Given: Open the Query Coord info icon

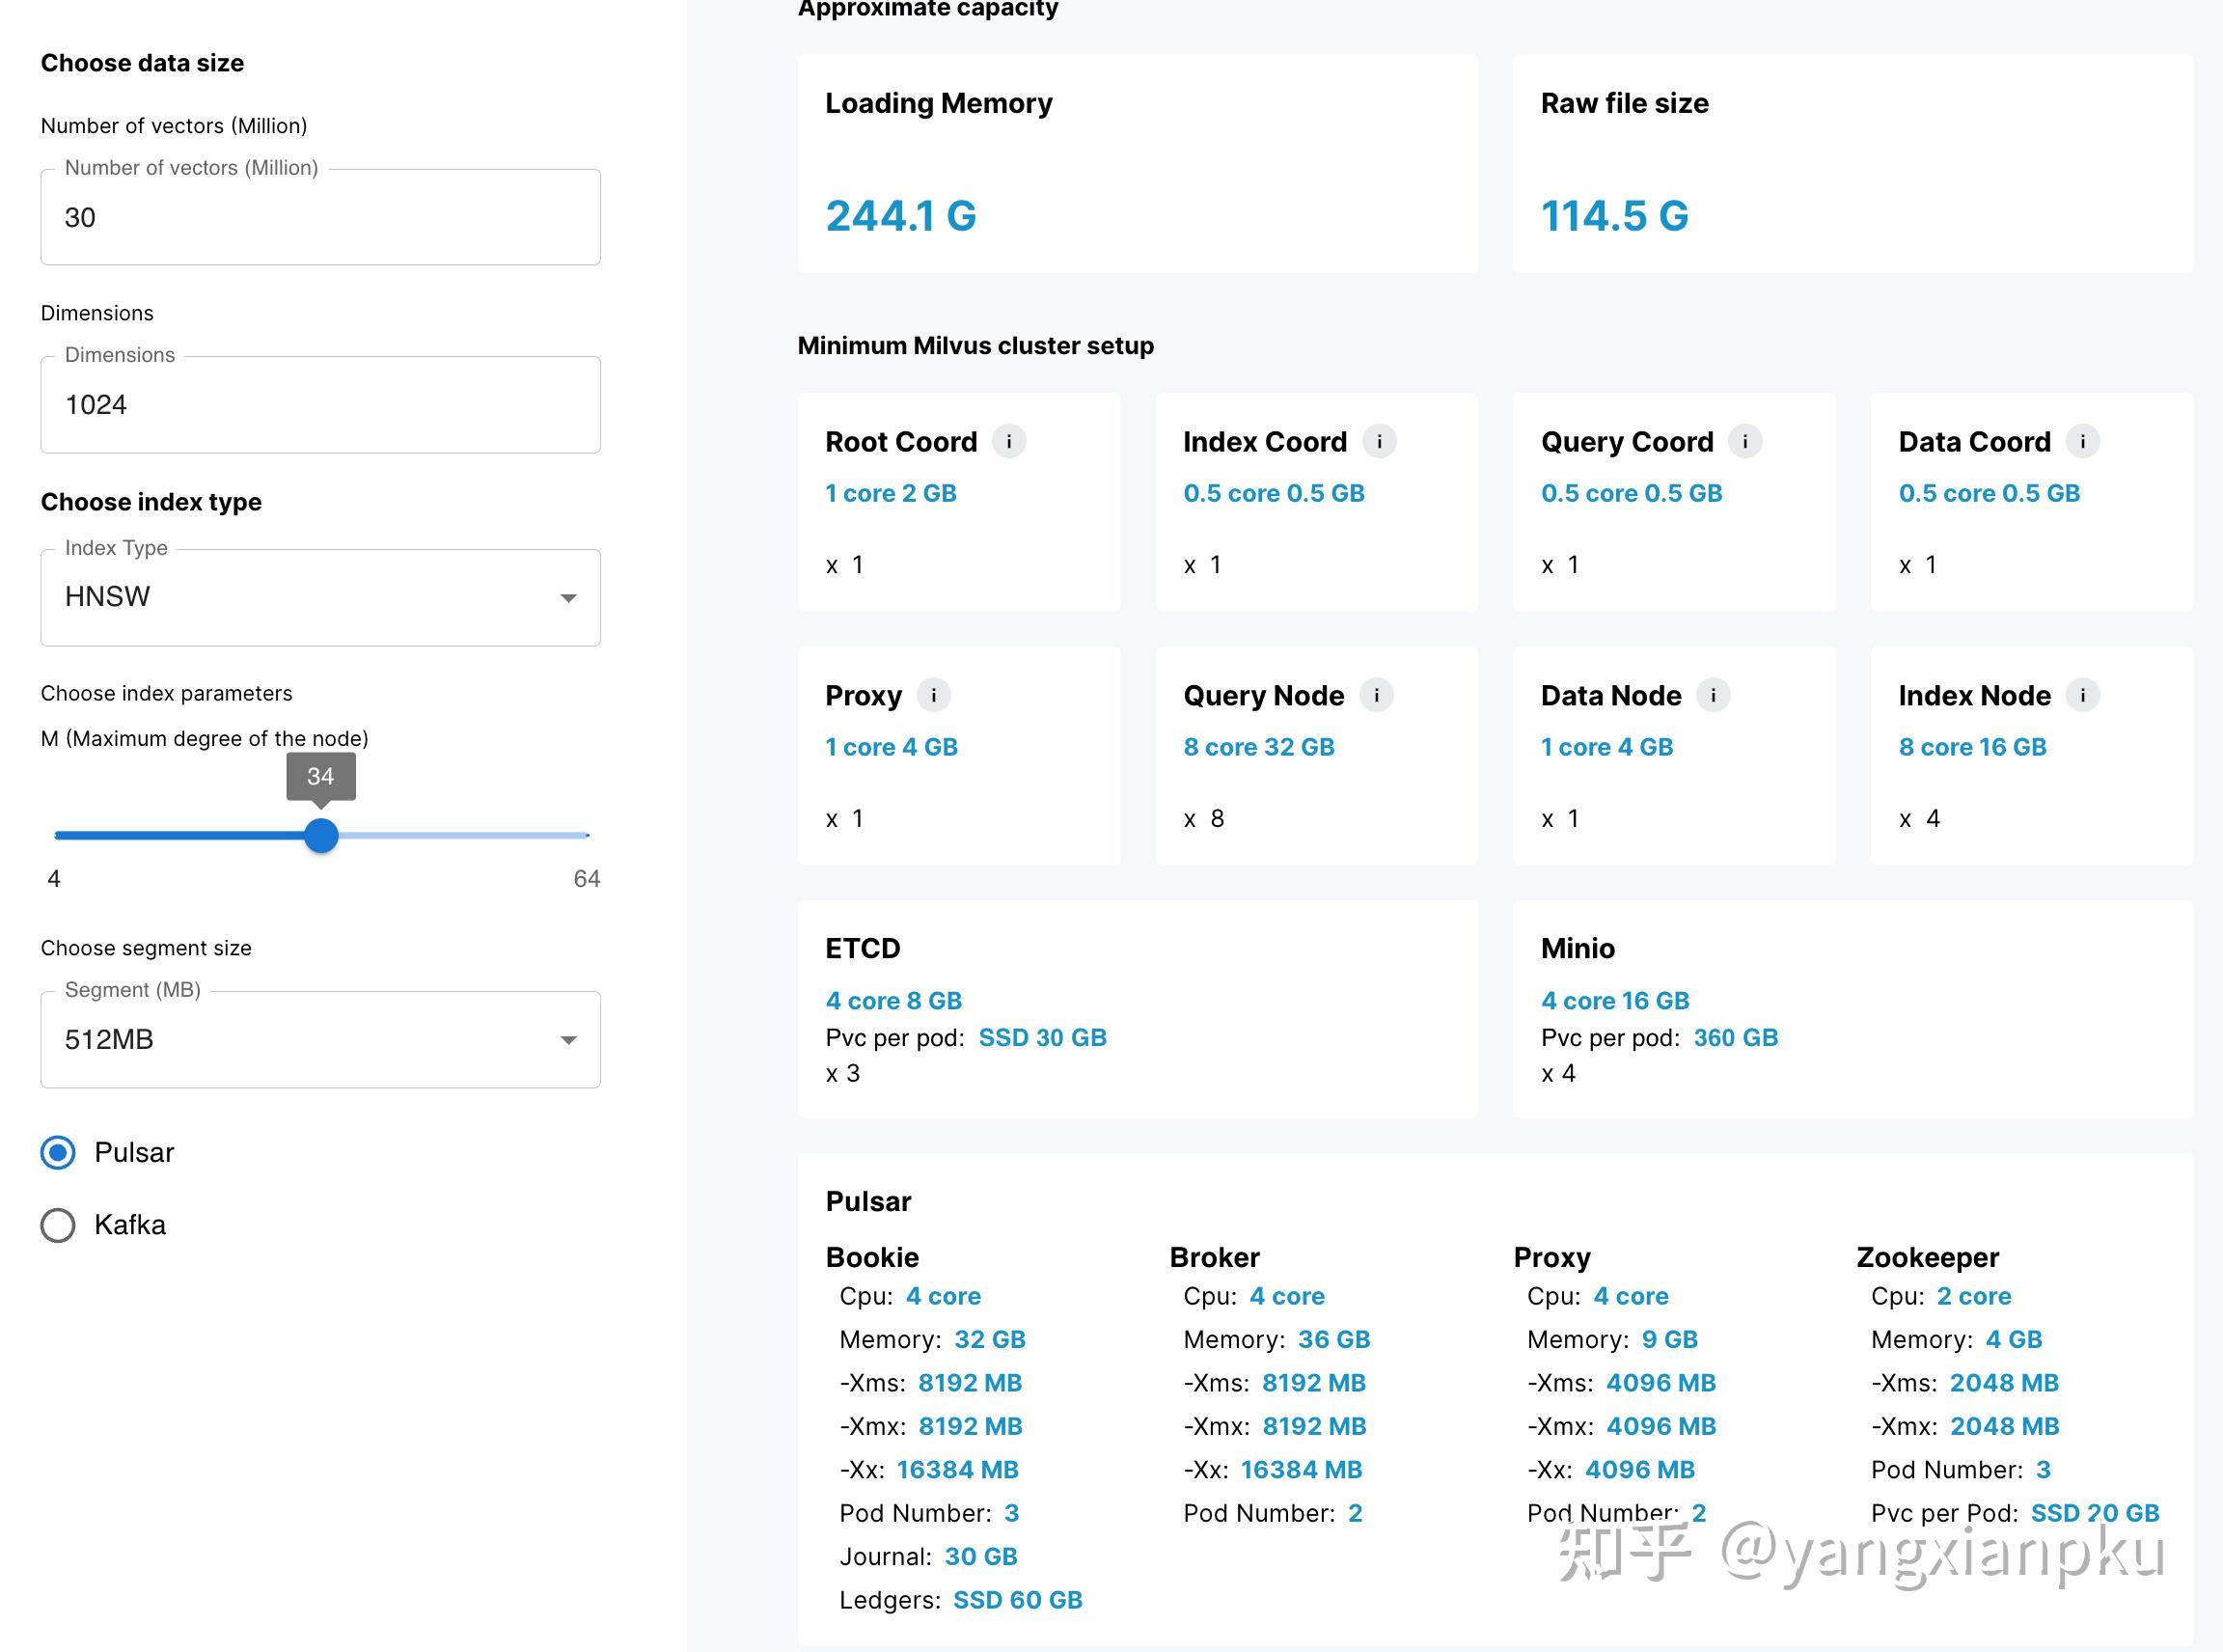Looking at the screenshot, I should (x=1745, y=441).
